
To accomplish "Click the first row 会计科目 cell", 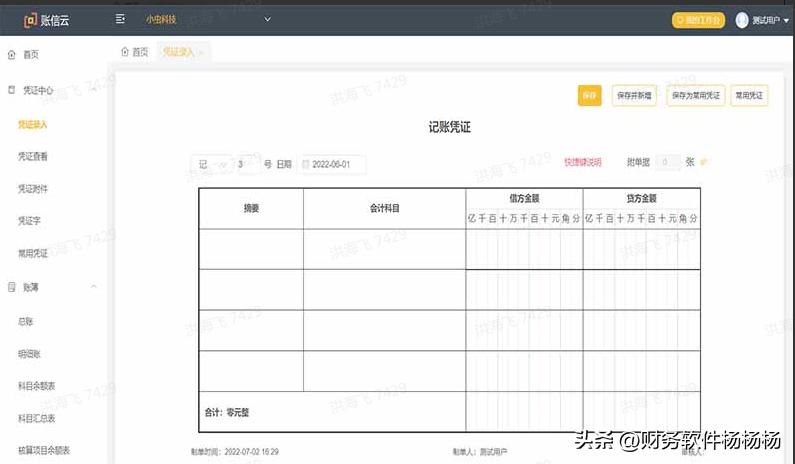I will click(385, 249).
